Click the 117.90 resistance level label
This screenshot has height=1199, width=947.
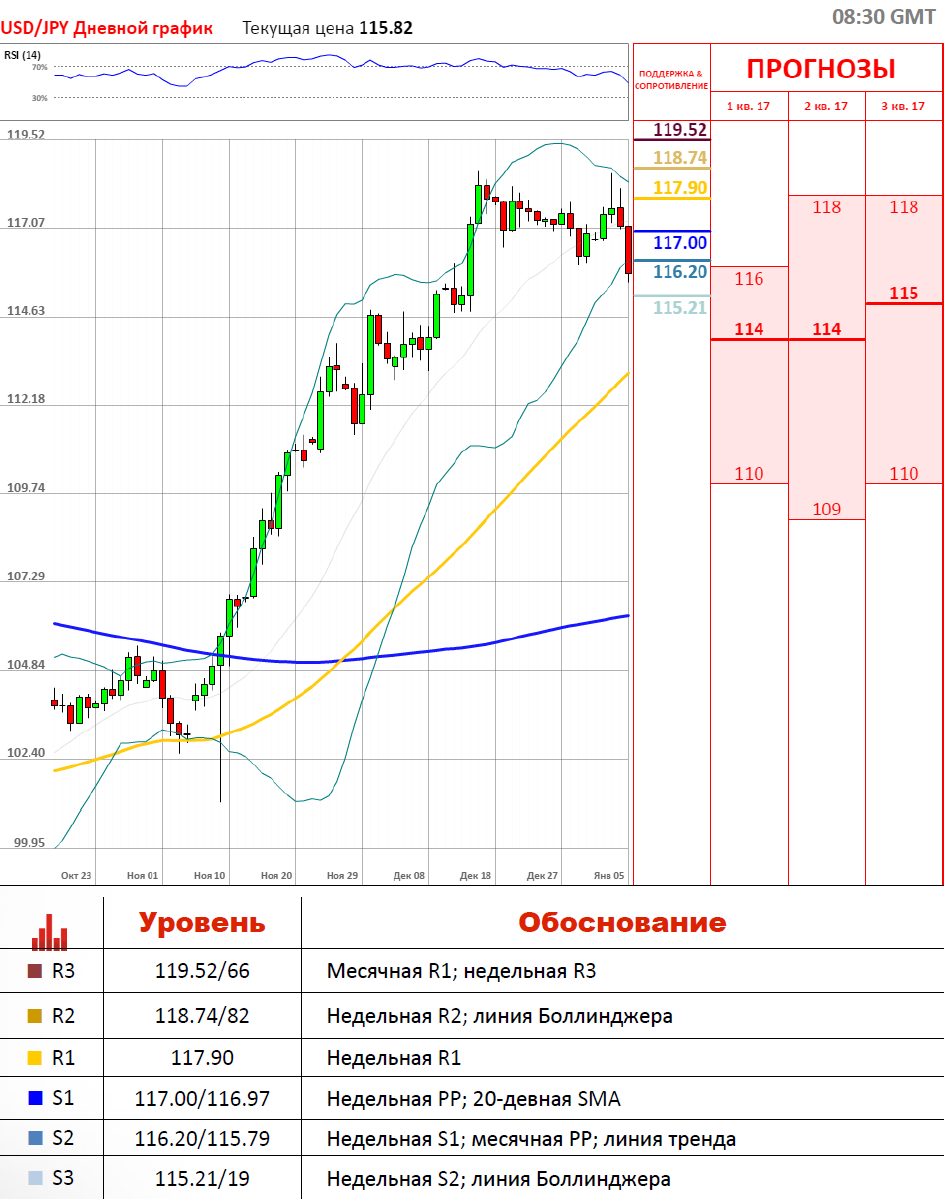pyautogui.click(x=679, y=187)
